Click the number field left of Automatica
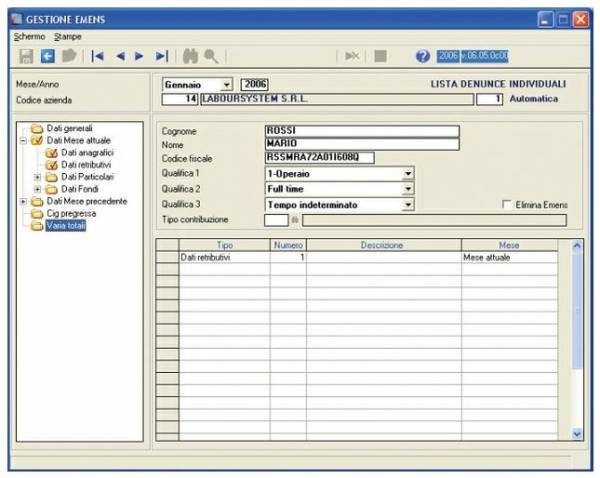This screenshot has height=478, width=600. click(489, 99)
